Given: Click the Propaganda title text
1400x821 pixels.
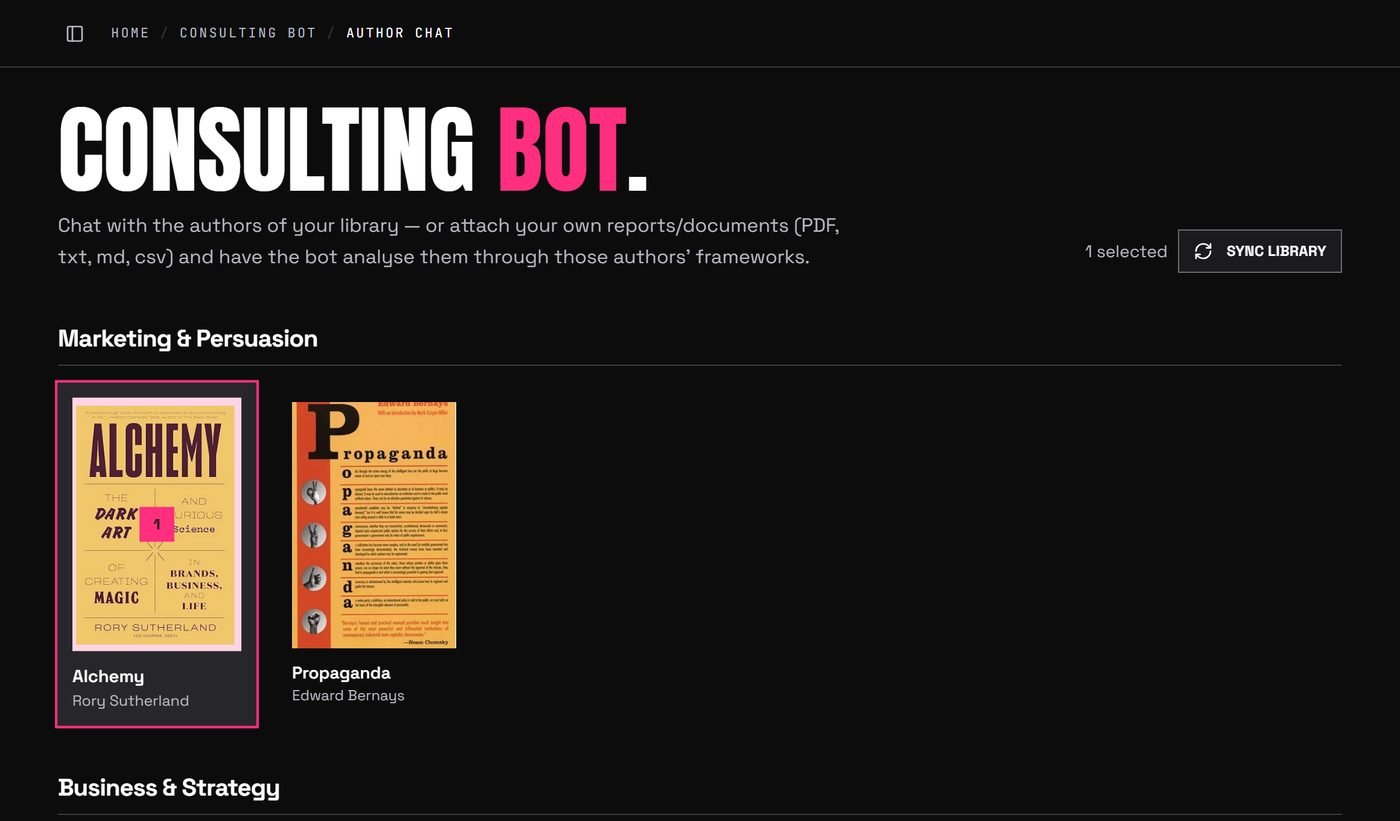Looking at the screenshot, I should click(x=341, y=673).
